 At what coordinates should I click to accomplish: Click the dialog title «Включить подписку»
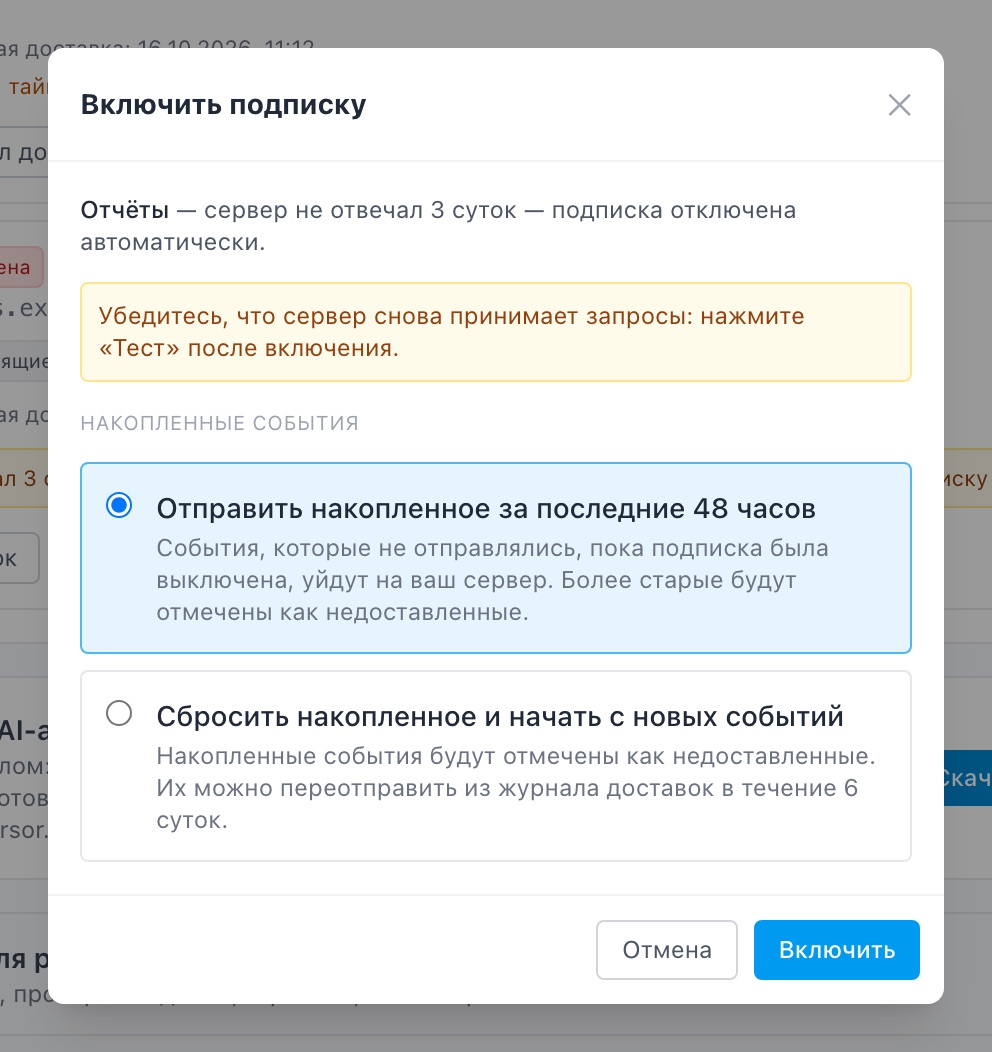click(223, 105)
